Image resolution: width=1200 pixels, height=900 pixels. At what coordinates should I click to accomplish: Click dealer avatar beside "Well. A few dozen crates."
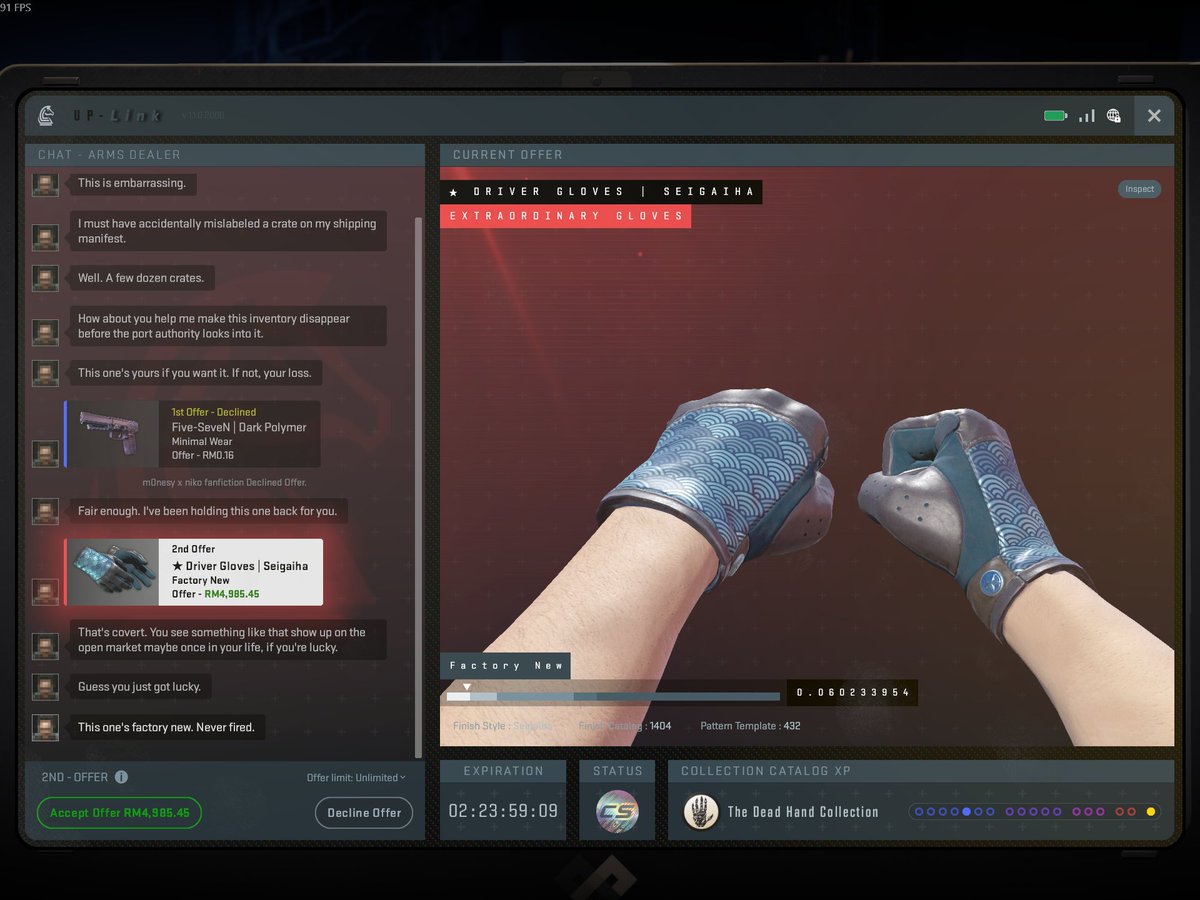point(44,278)
